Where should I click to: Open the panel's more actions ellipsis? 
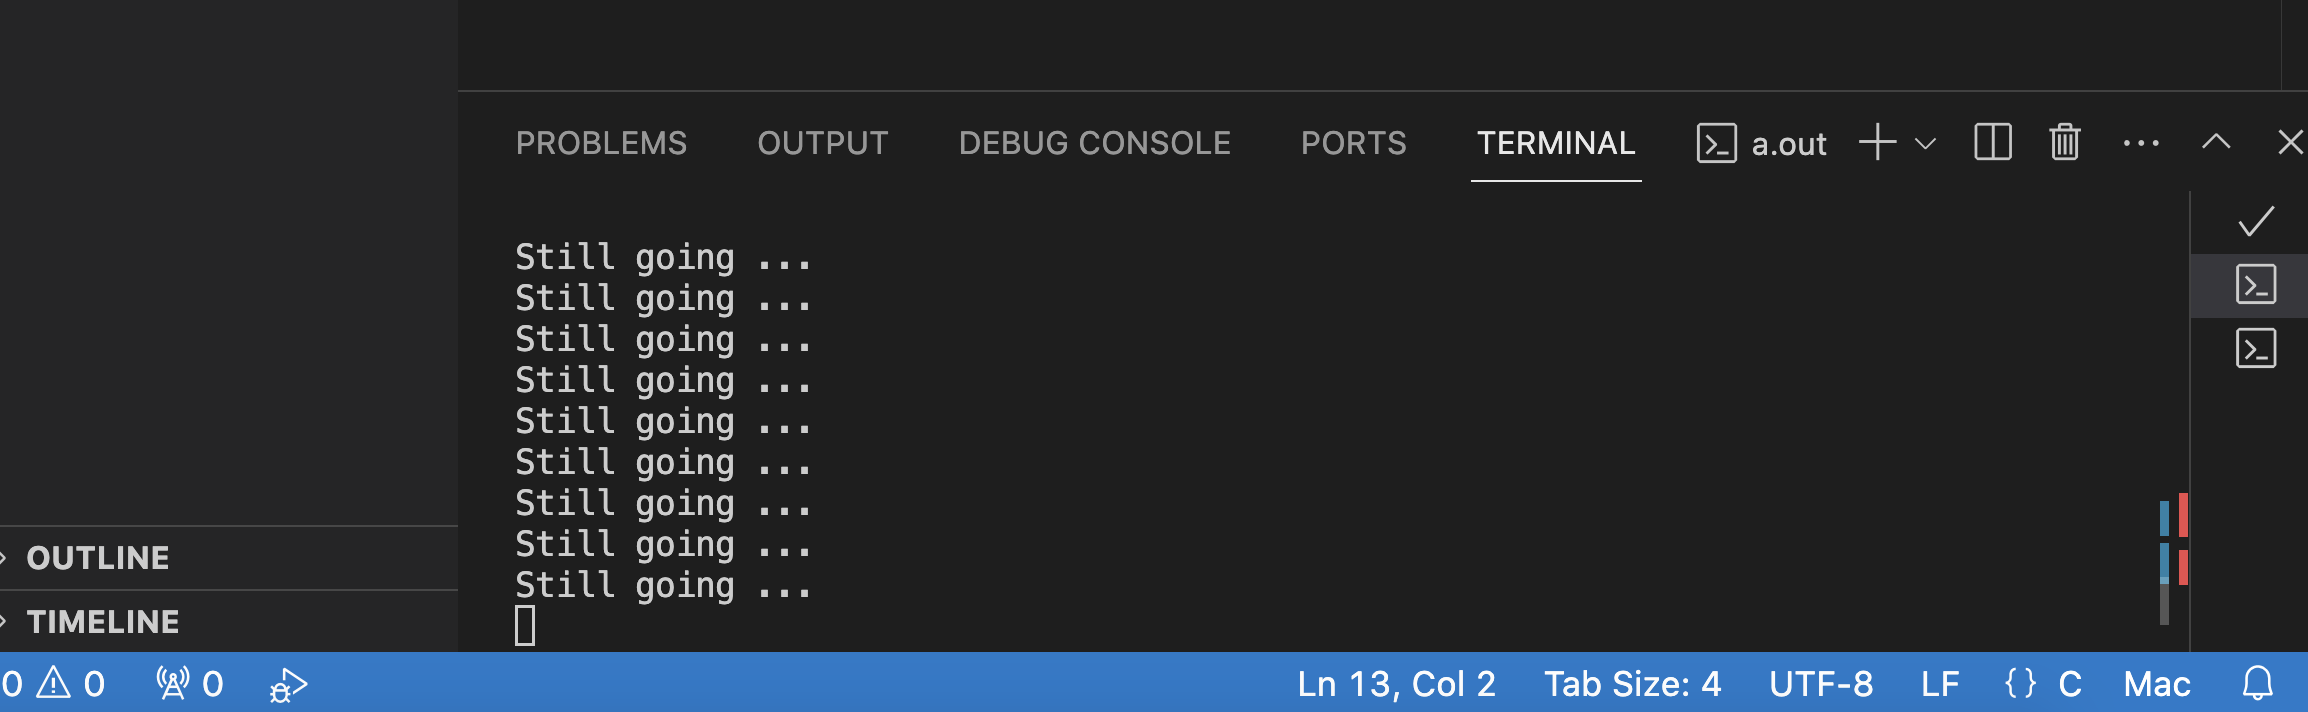click(x=2141, y=143)
